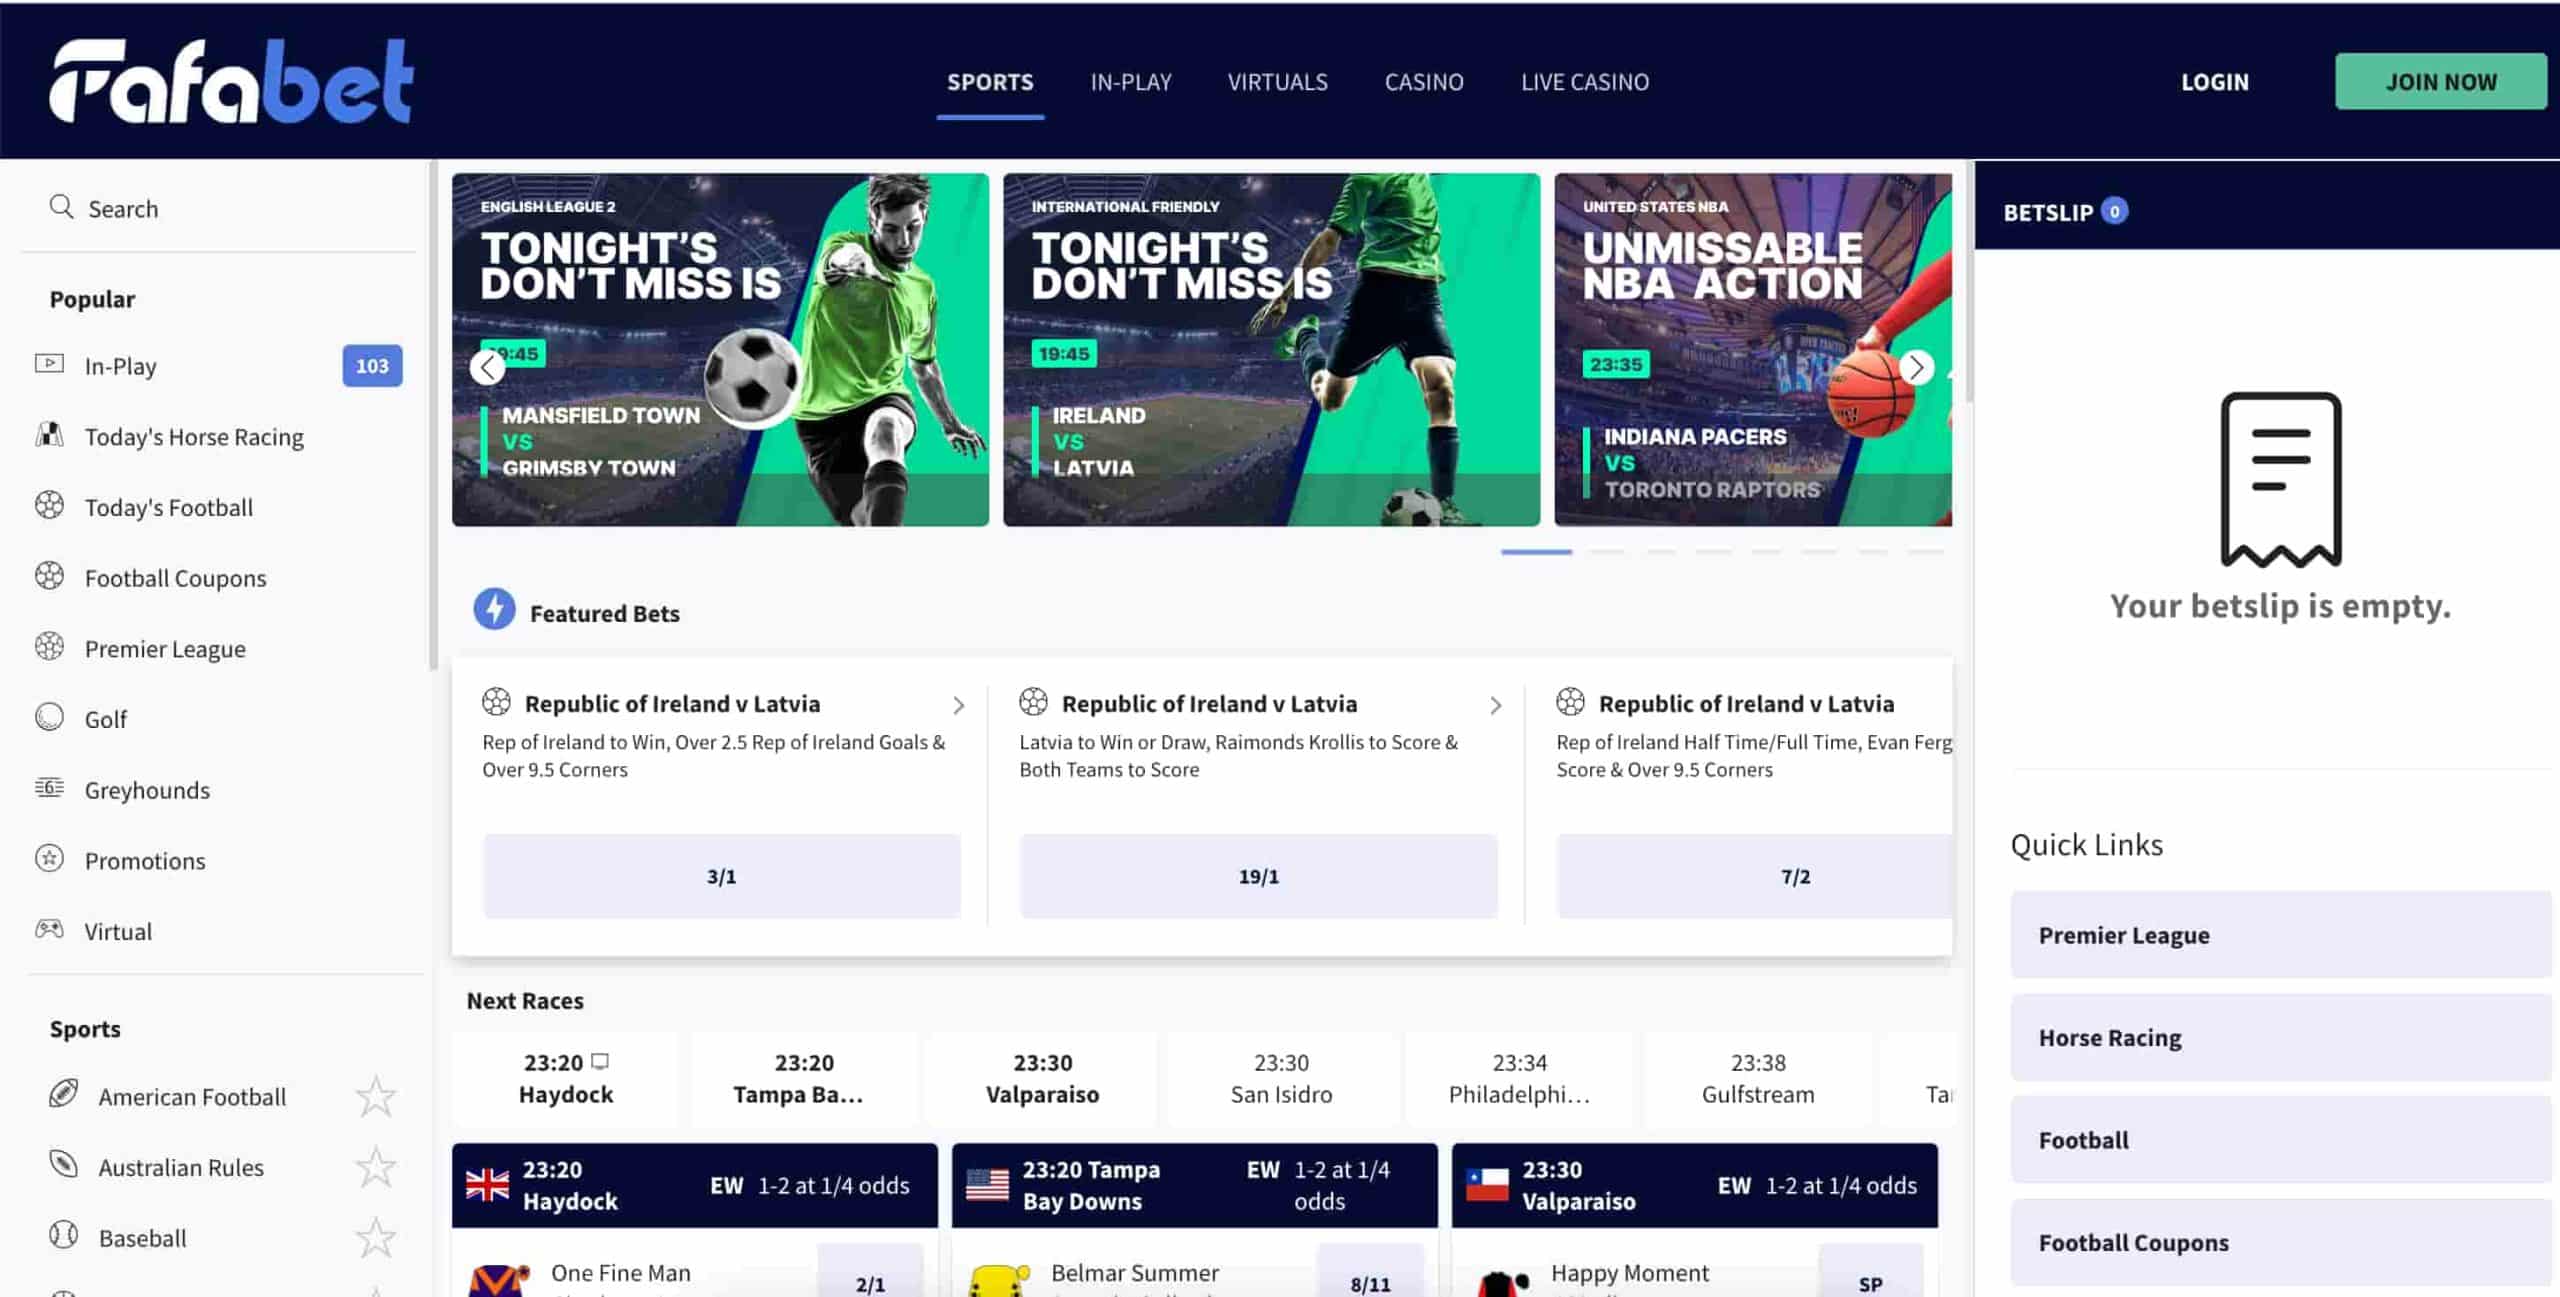The image size is (2560, 1297).
Task: Click Today's Horse Racing jockey icon
Action: point(49,435)
